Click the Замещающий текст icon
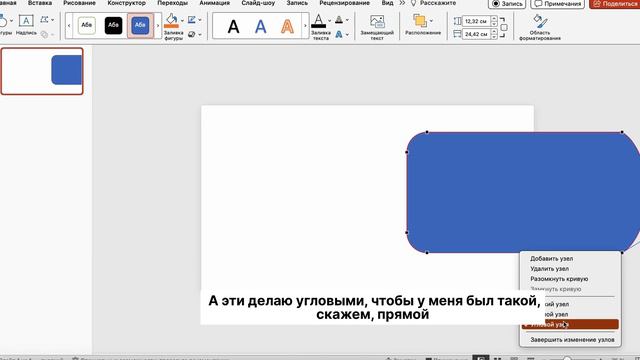Screen dimensions: 640x360 pos(377,22)
